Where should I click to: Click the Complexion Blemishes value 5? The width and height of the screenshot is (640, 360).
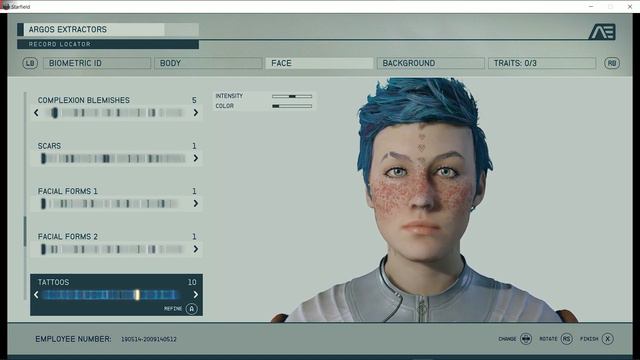194,100
